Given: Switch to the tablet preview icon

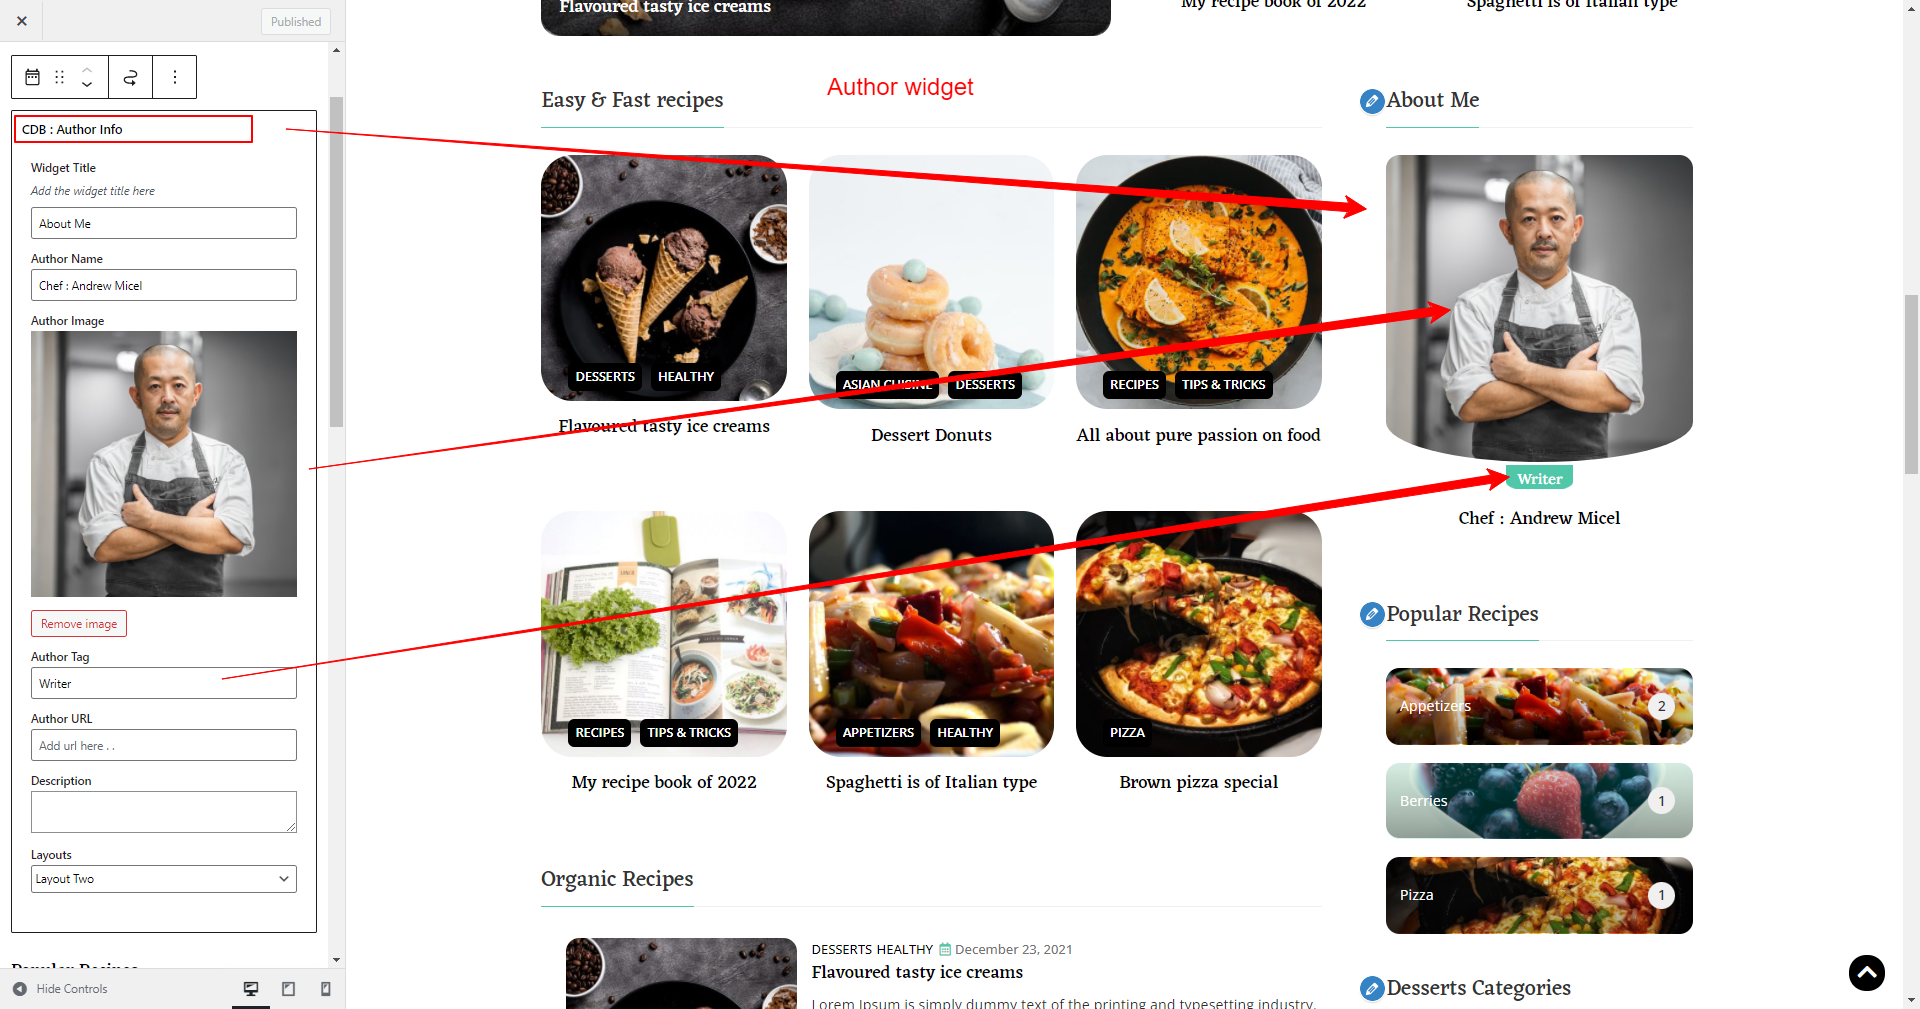Looking at the screenshot, I should [x=288, y=989].
